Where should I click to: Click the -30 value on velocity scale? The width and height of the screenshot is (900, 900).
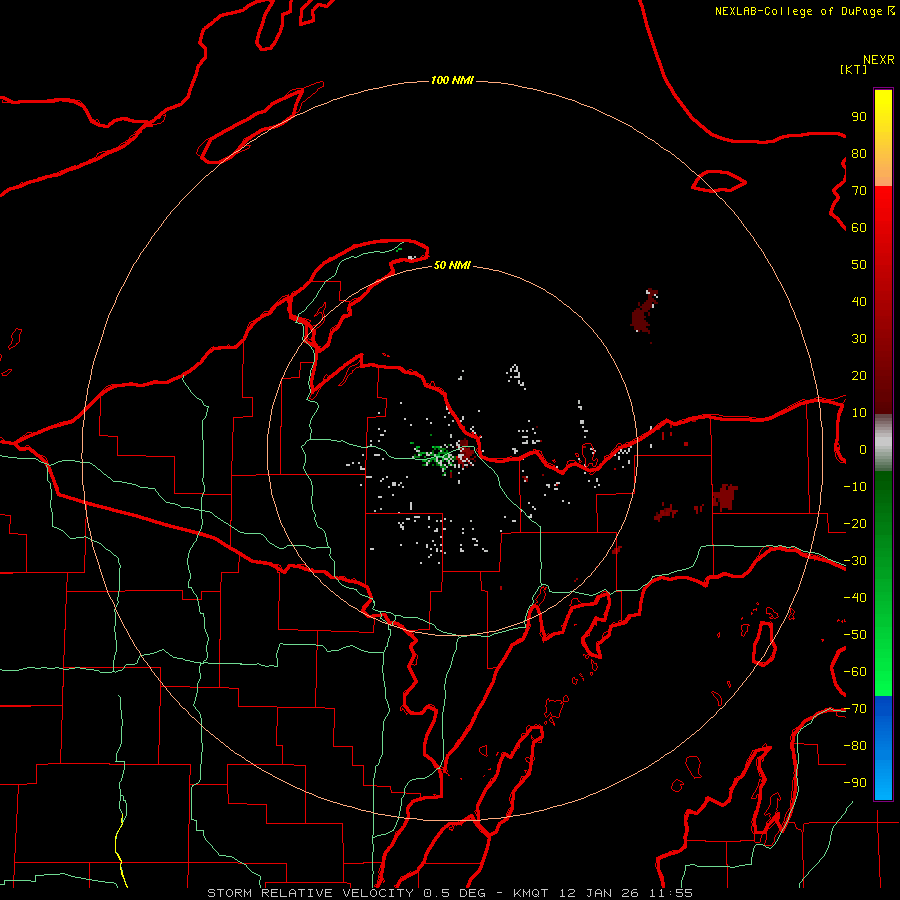click(x=855, y=561)
